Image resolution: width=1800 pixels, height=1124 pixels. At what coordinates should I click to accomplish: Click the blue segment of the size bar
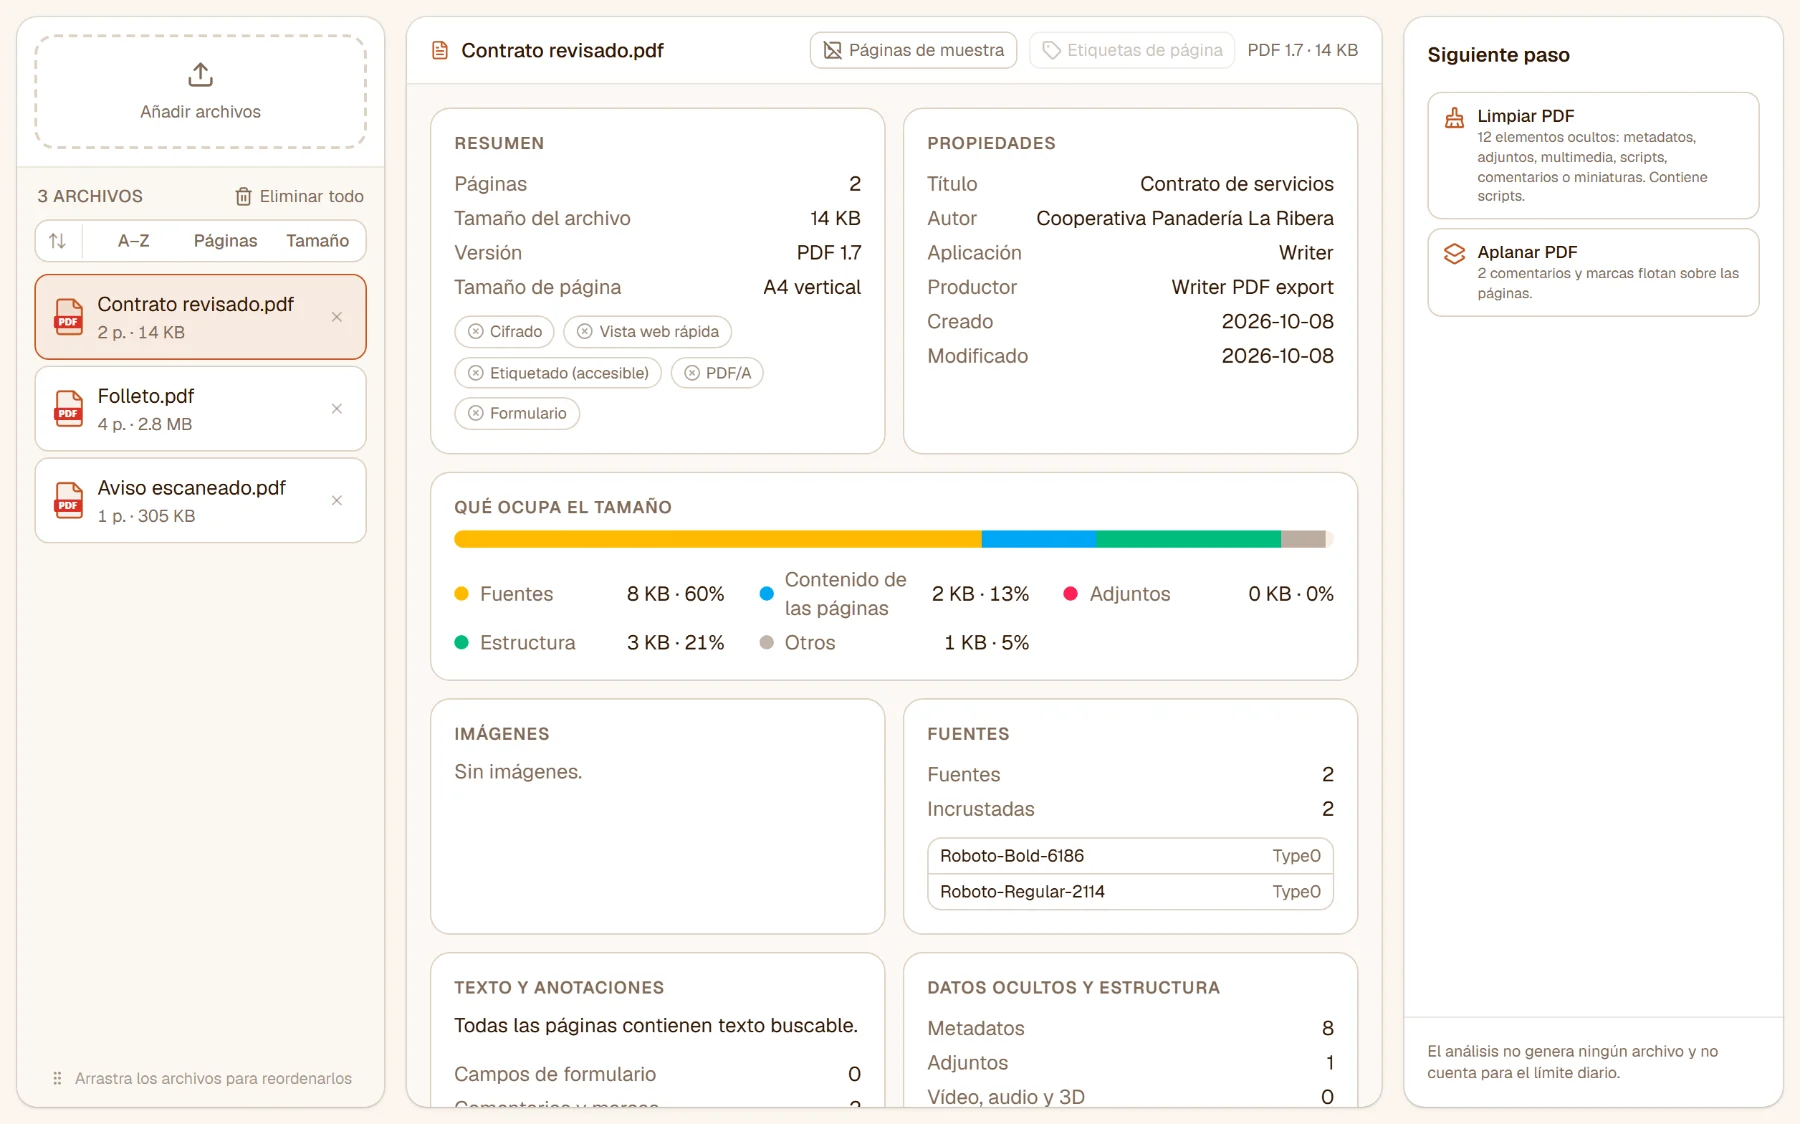click(x=1039, y=539)
